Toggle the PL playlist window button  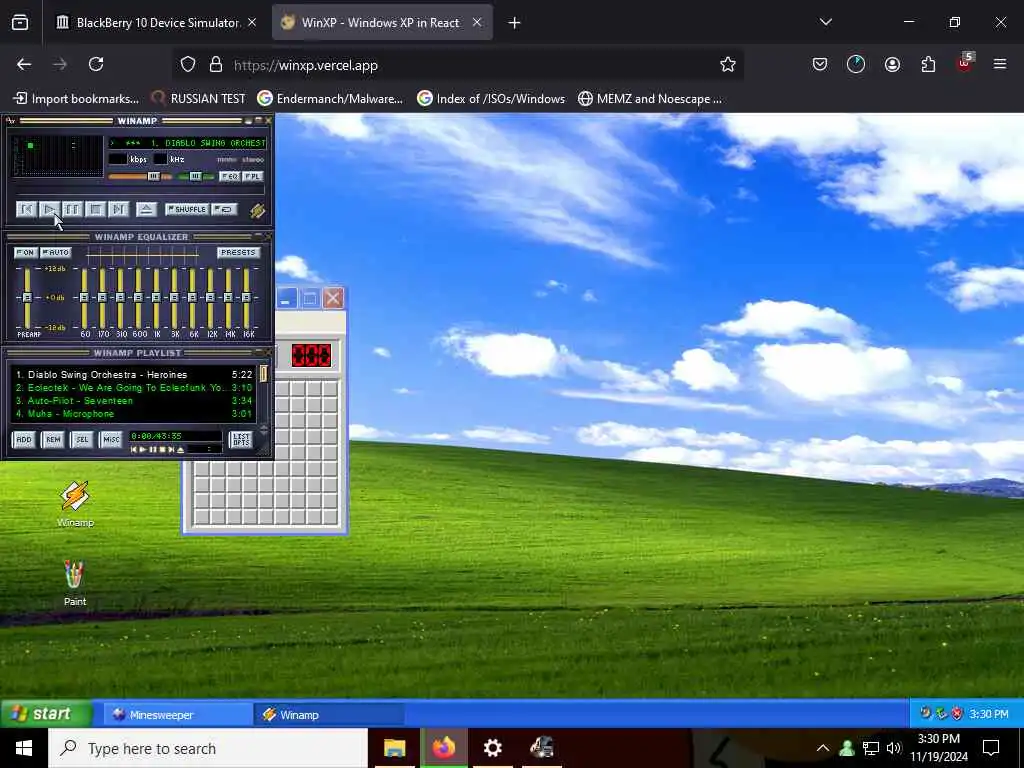point(253,176)
